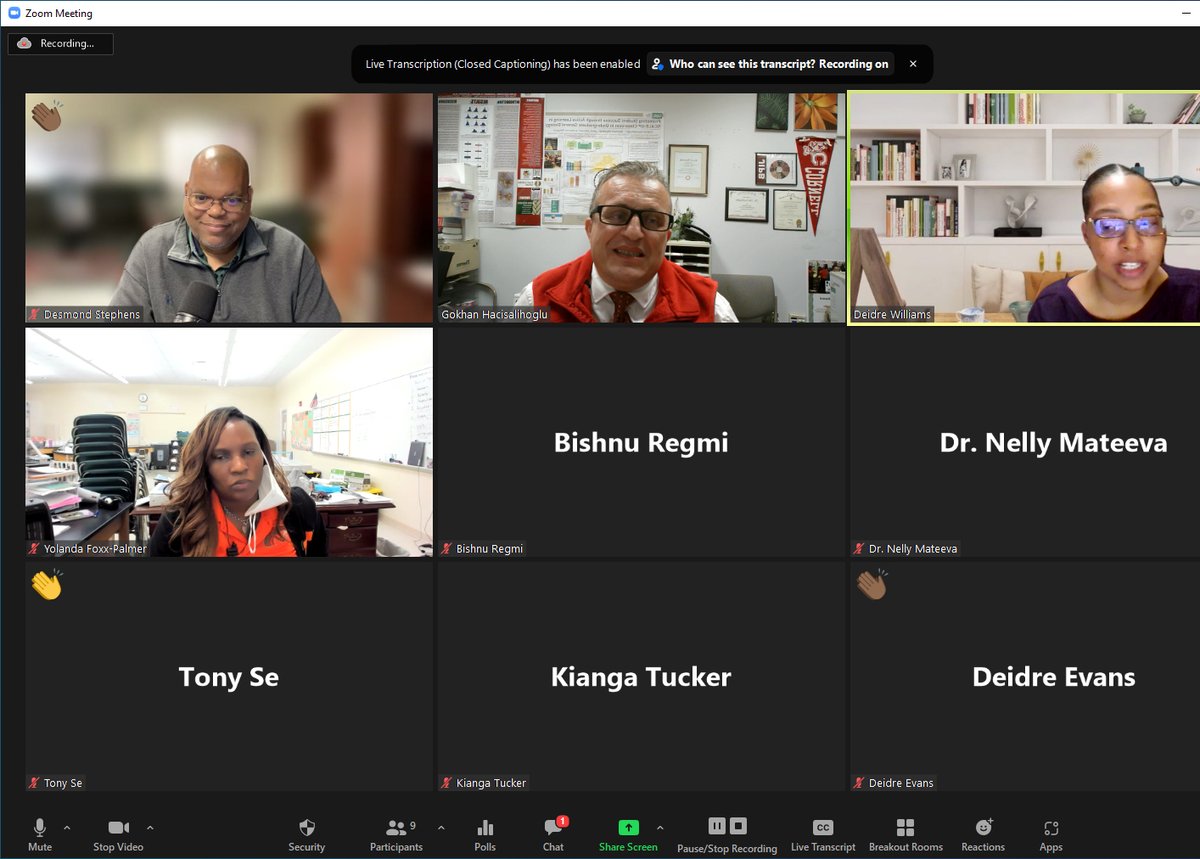Click "Who can see this transcript?" link
Viewport: 1200px width, 859px height.
770,64
